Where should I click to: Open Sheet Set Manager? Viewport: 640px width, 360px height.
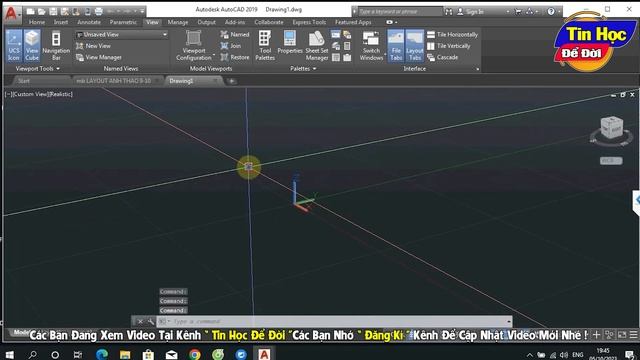(x=317, y=46)
